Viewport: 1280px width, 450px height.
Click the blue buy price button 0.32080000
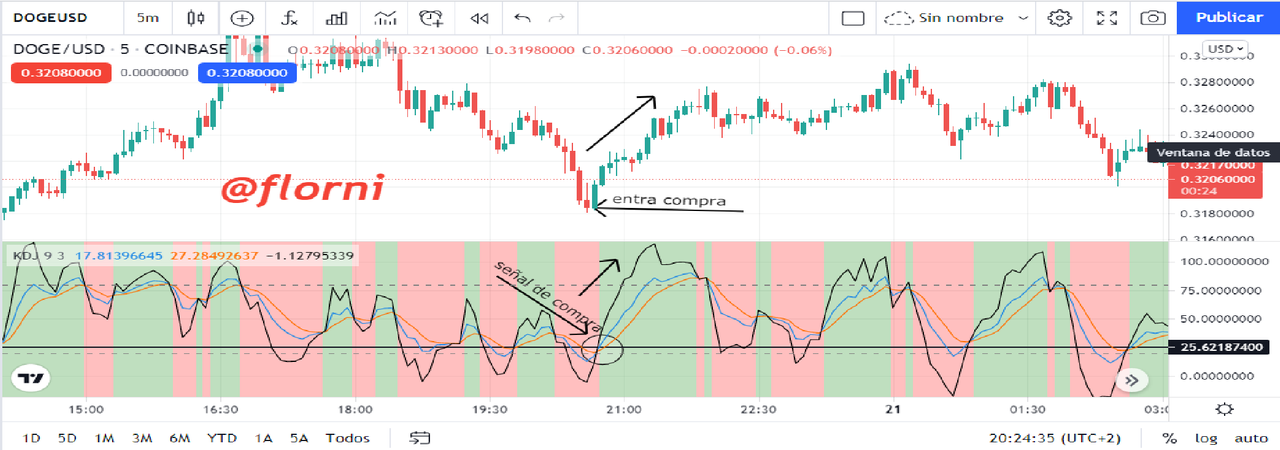coord(245,72)
